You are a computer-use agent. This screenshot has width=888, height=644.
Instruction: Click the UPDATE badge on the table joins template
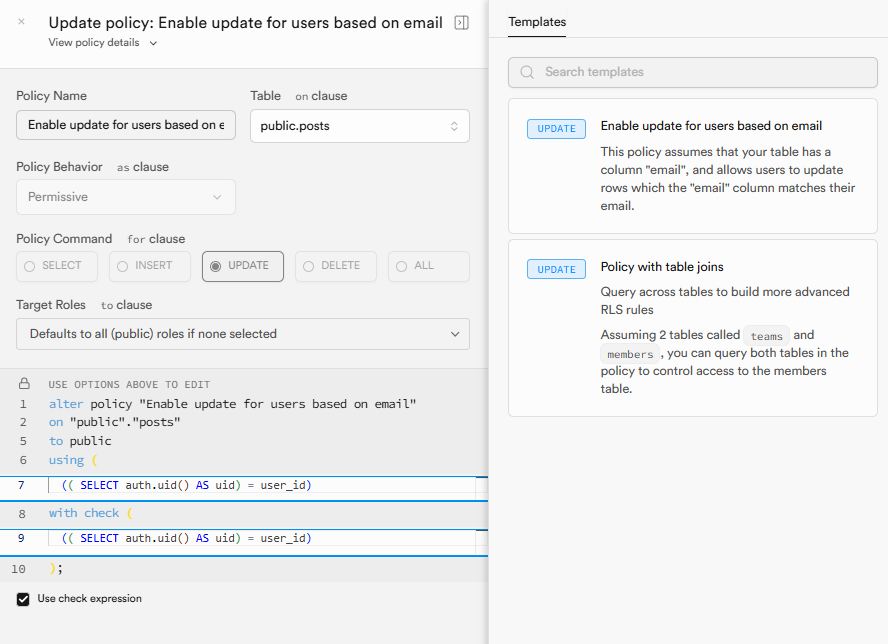pos(556,269)
